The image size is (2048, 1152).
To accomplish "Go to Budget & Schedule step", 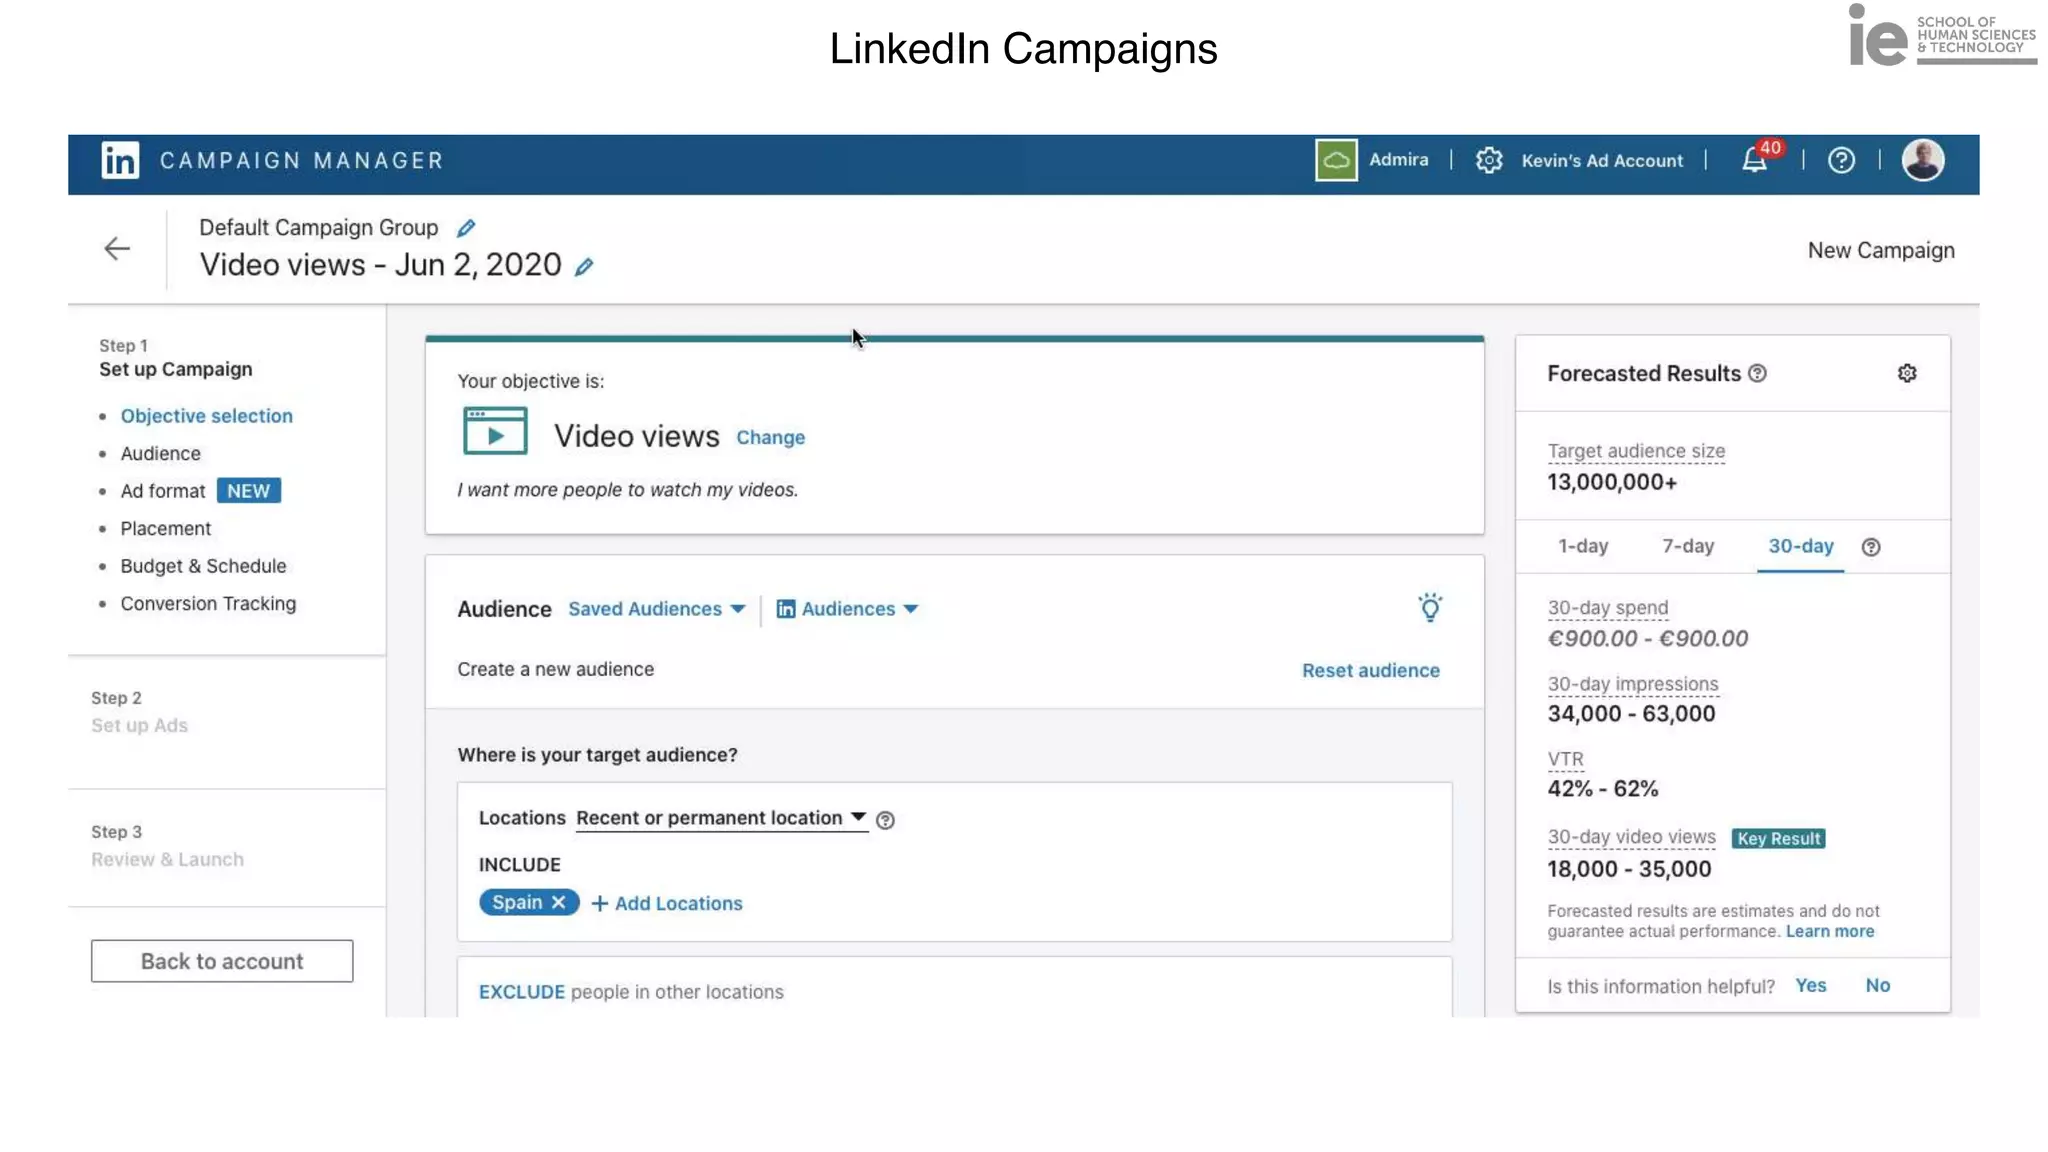I will tap(204, 566).
